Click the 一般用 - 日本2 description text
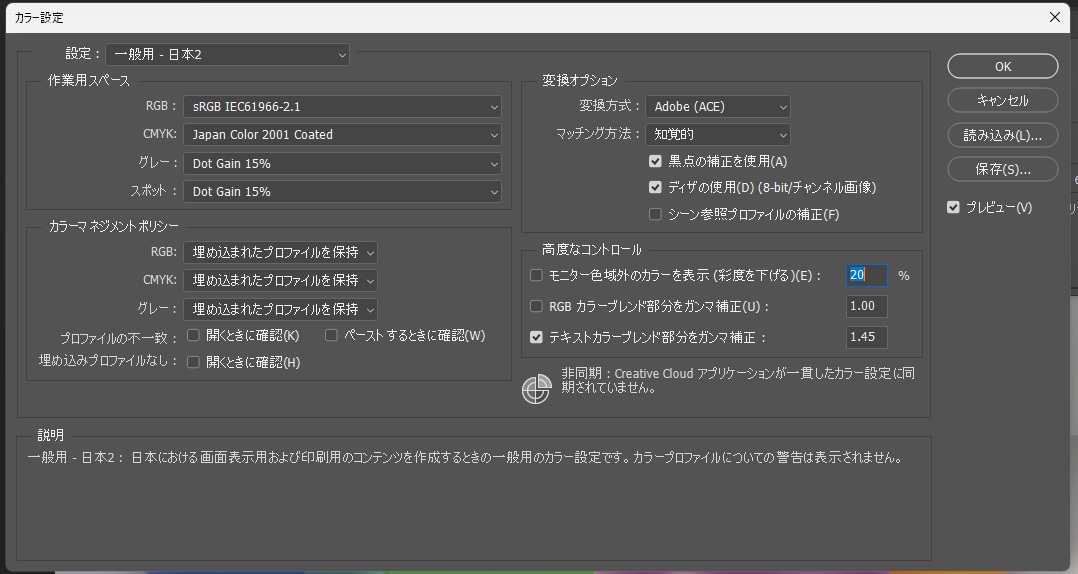This screenshot has width=1078, height=574. 465,458
